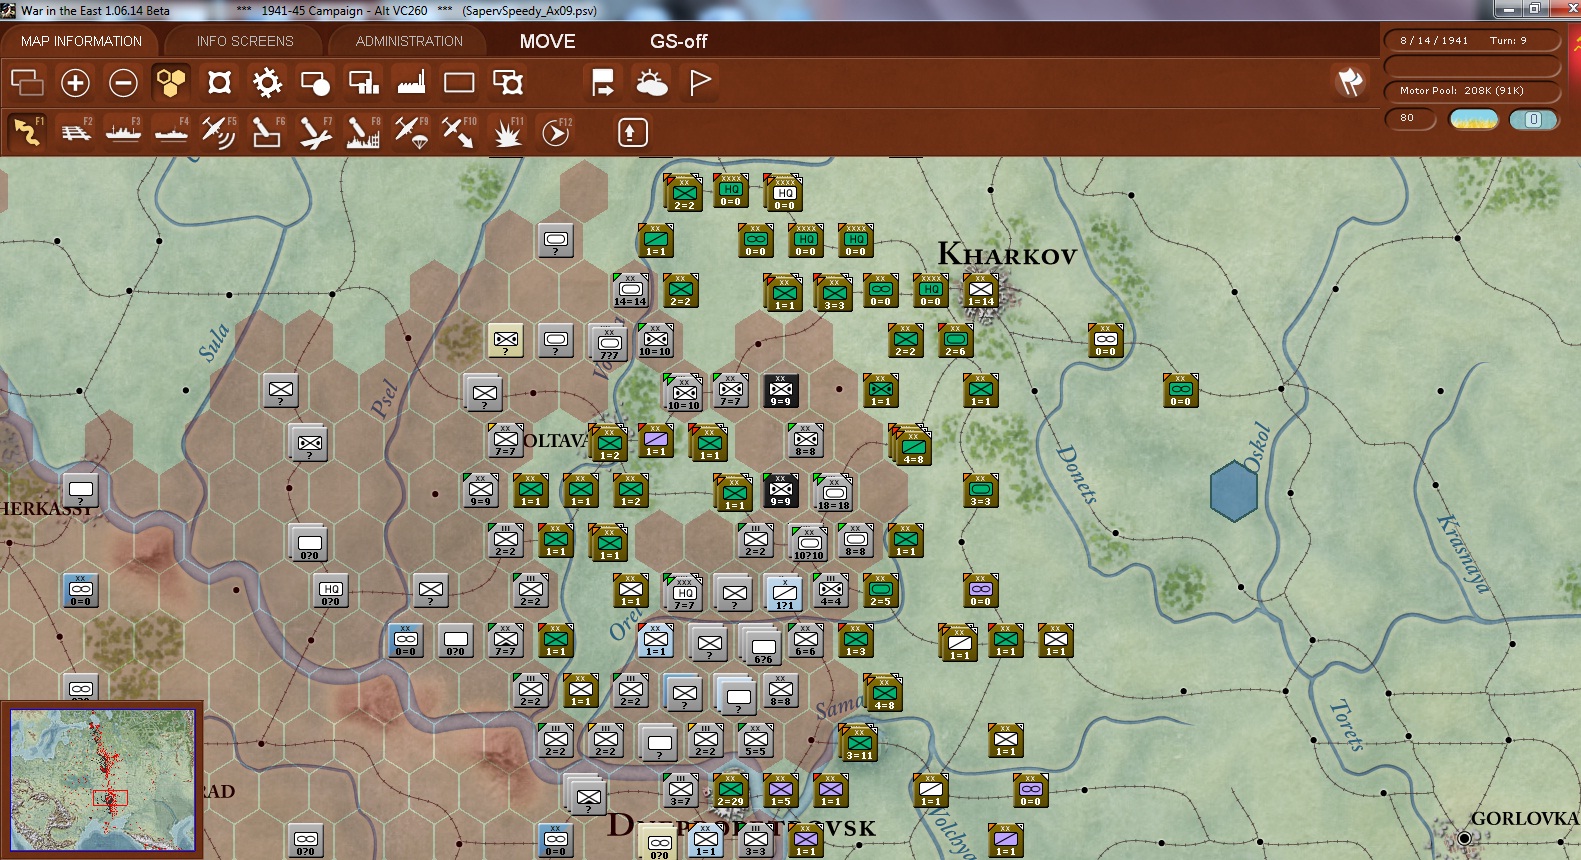
Task: Select the F8 bomb city mode icon
Action: (x=363, y=132)
